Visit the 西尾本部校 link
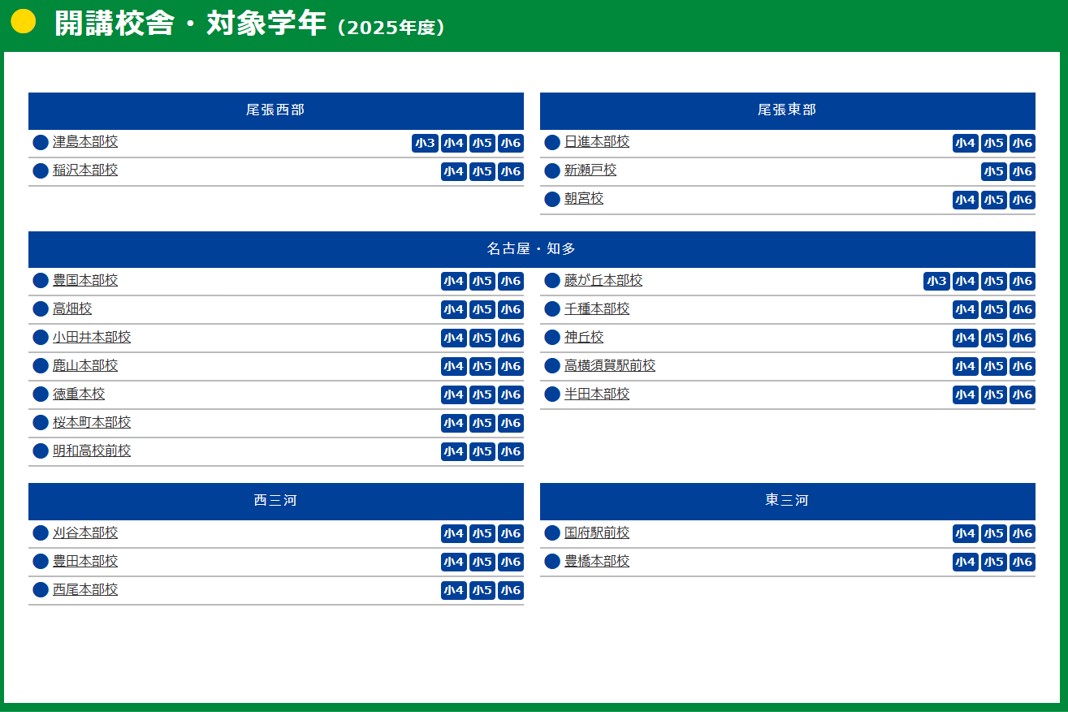The image size is (1068, 712). tap(85, 590)
